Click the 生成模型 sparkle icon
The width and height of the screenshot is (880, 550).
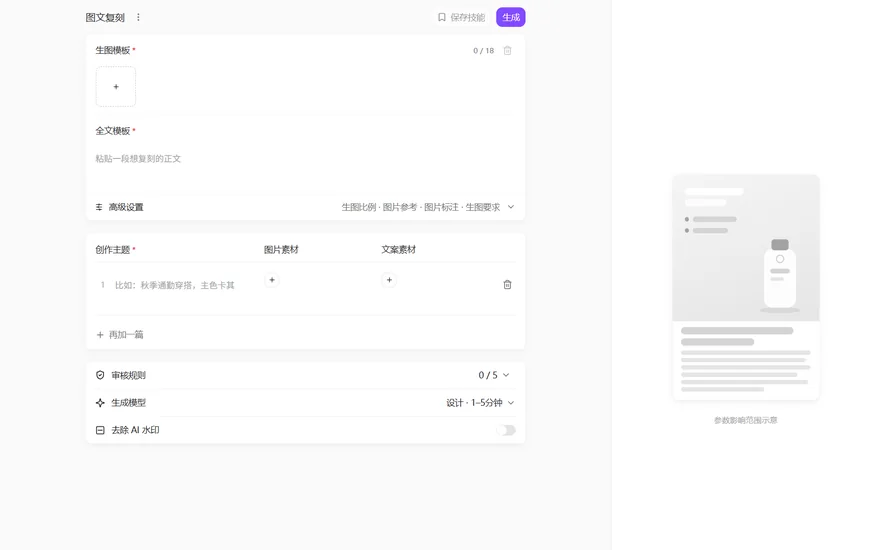(100, 402)
